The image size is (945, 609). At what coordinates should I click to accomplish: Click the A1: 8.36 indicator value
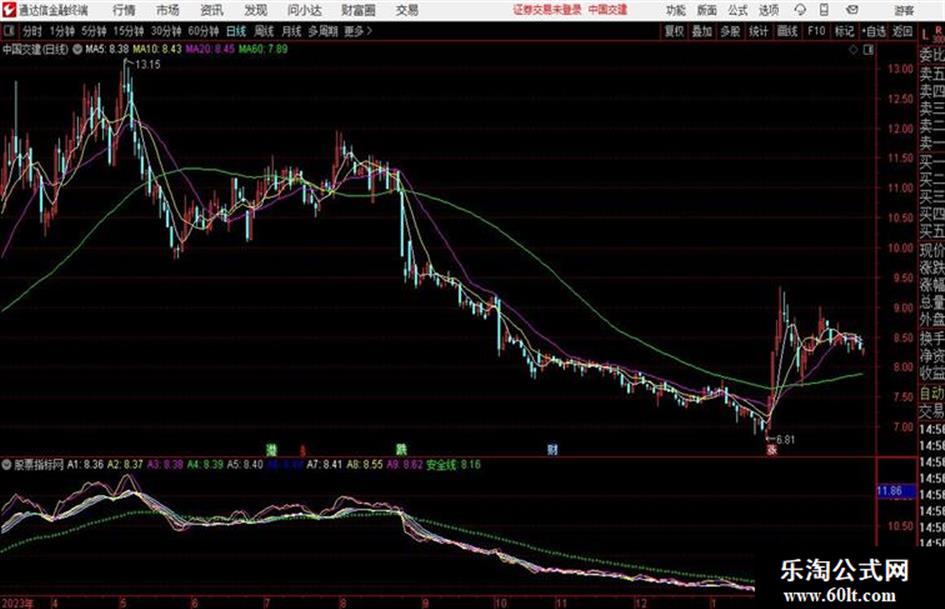[85, 465]
